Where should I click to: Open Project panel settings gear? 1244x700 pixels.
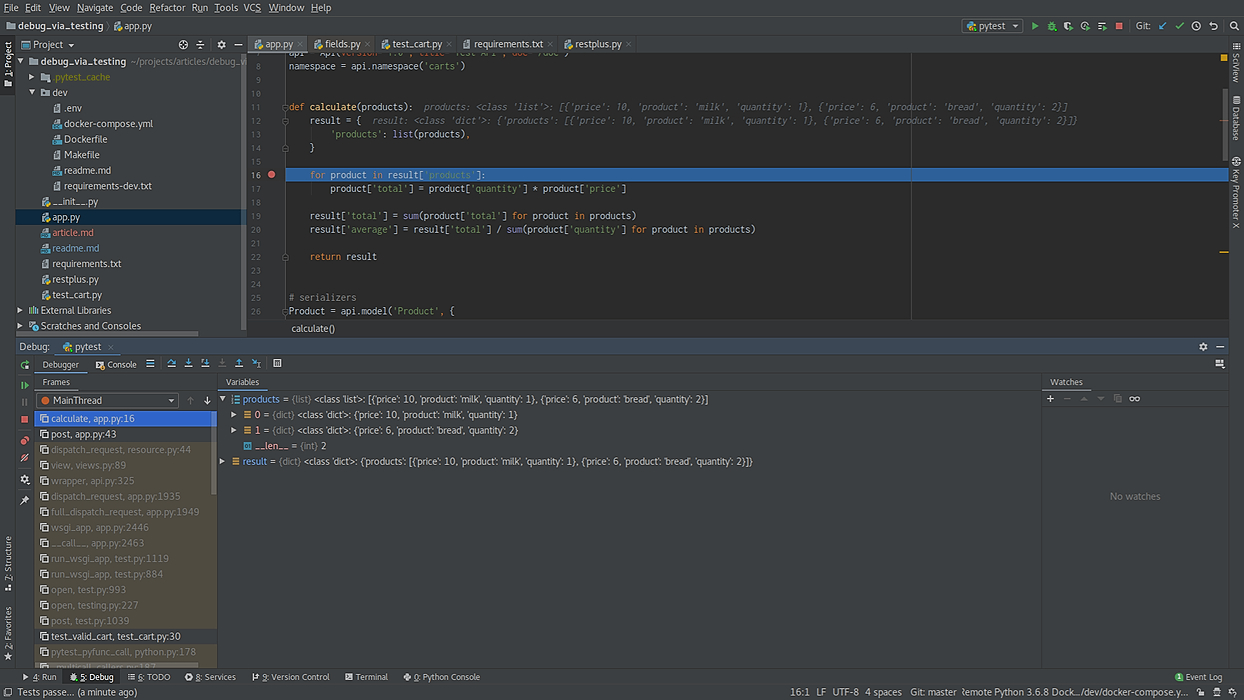(x=221, y=45)
